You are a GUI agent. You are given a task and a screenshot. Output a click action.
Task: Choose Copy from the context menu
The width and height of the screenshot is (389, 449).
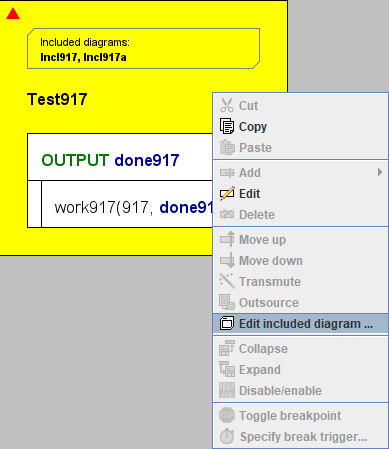tap(300, 126)
